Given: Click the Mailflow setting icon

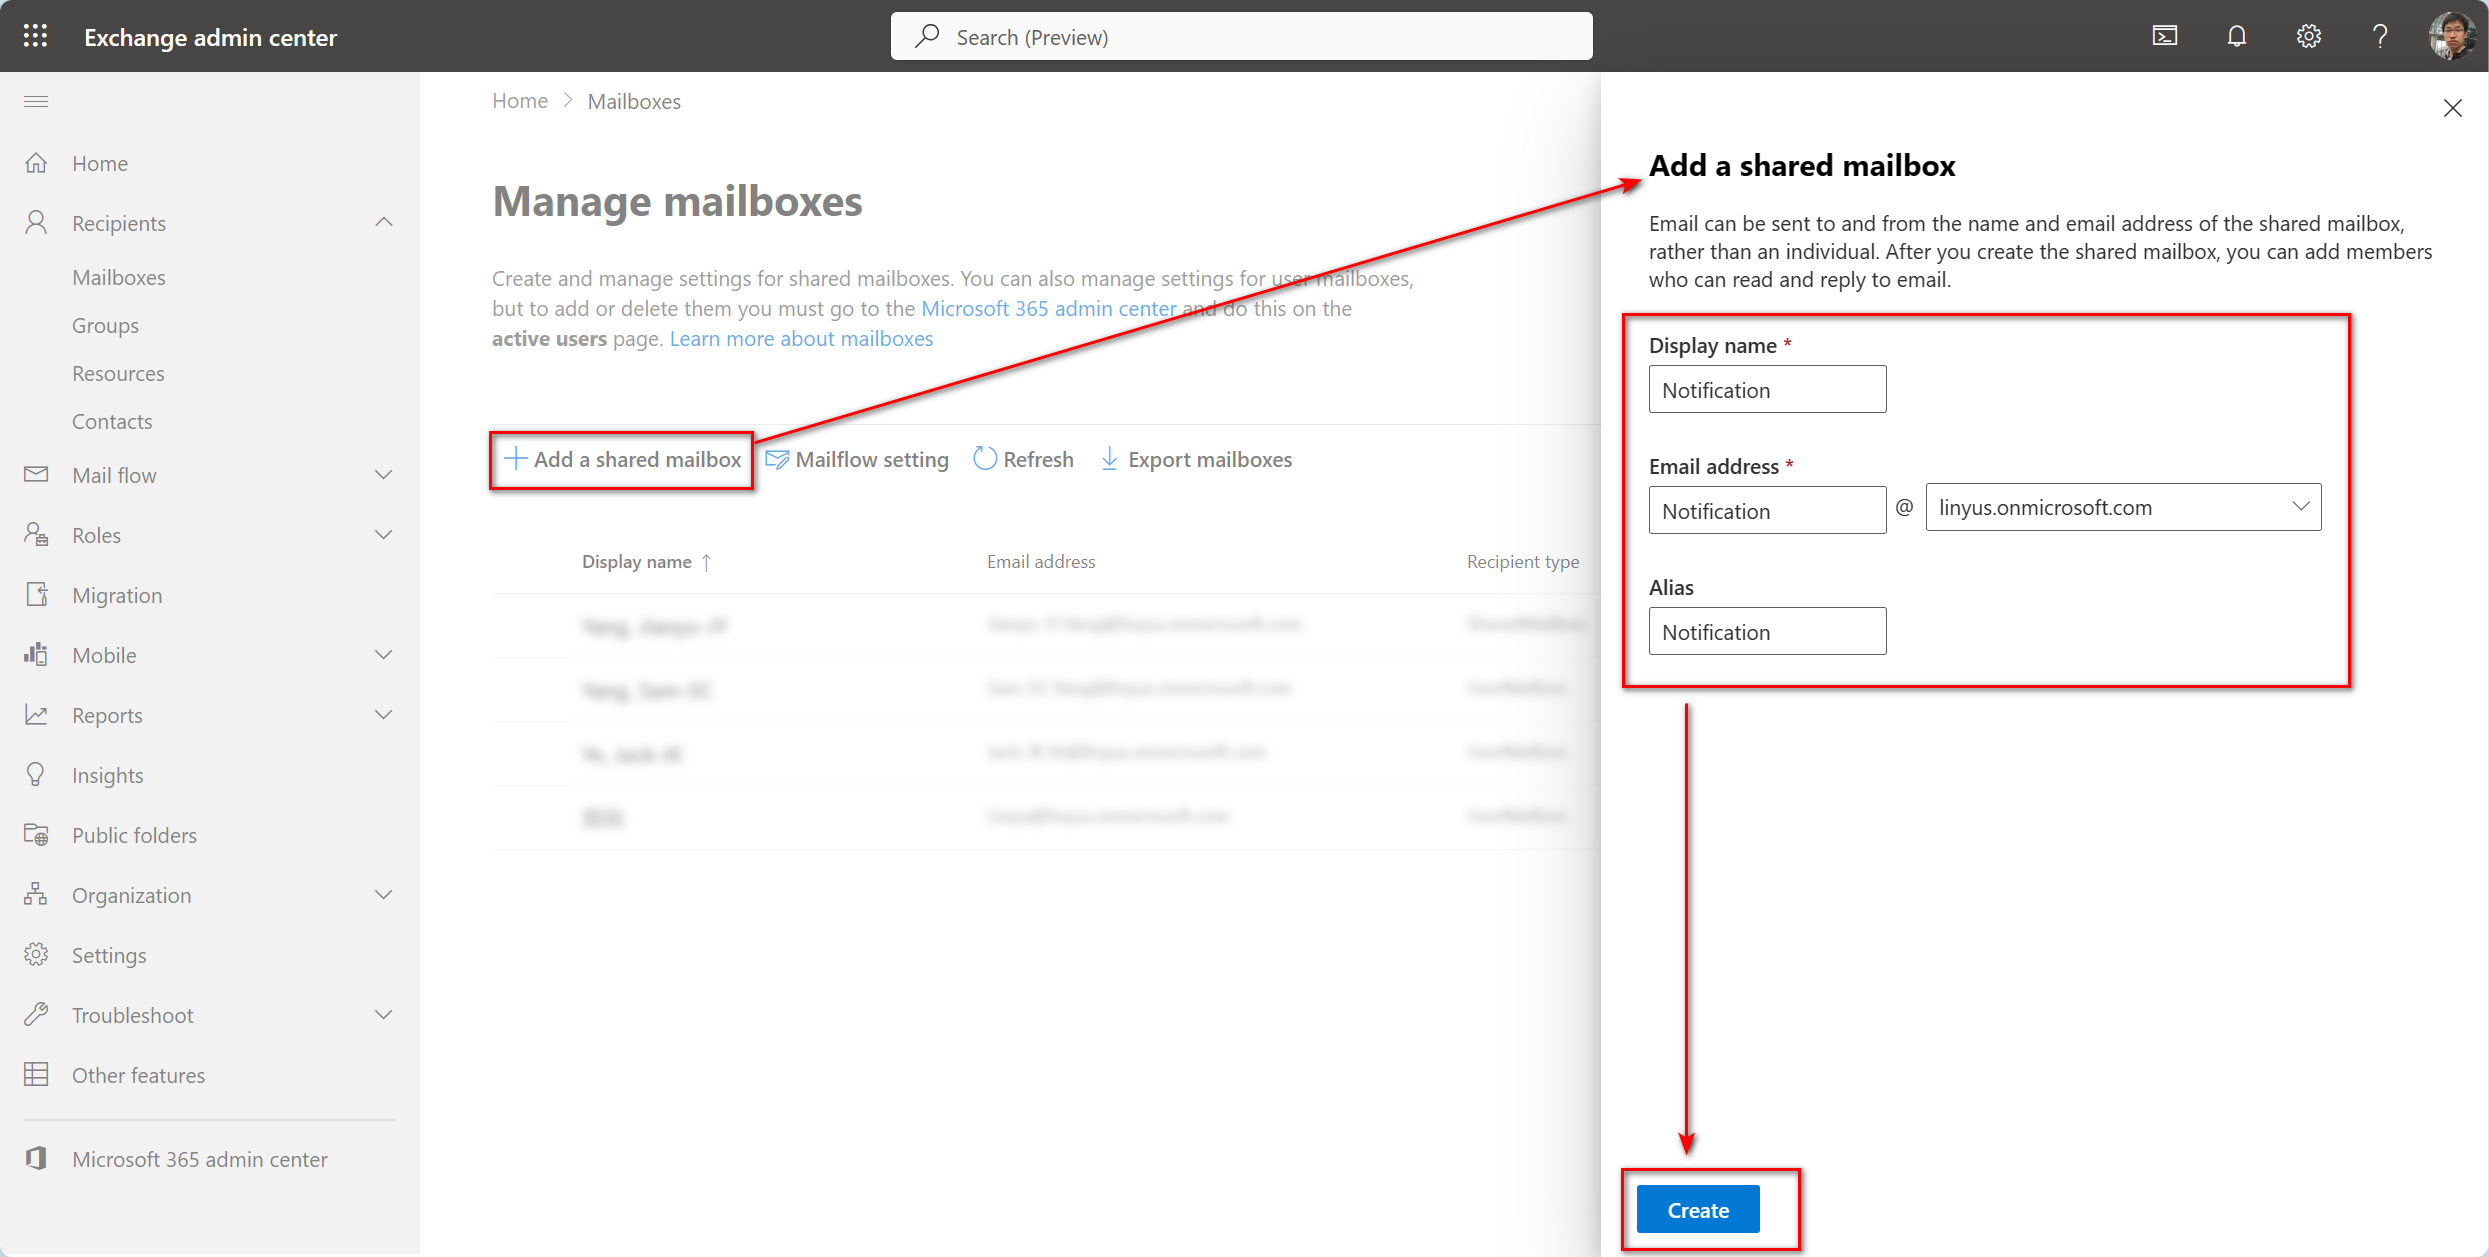Looking at the screenshot, I should click(776, 459).
